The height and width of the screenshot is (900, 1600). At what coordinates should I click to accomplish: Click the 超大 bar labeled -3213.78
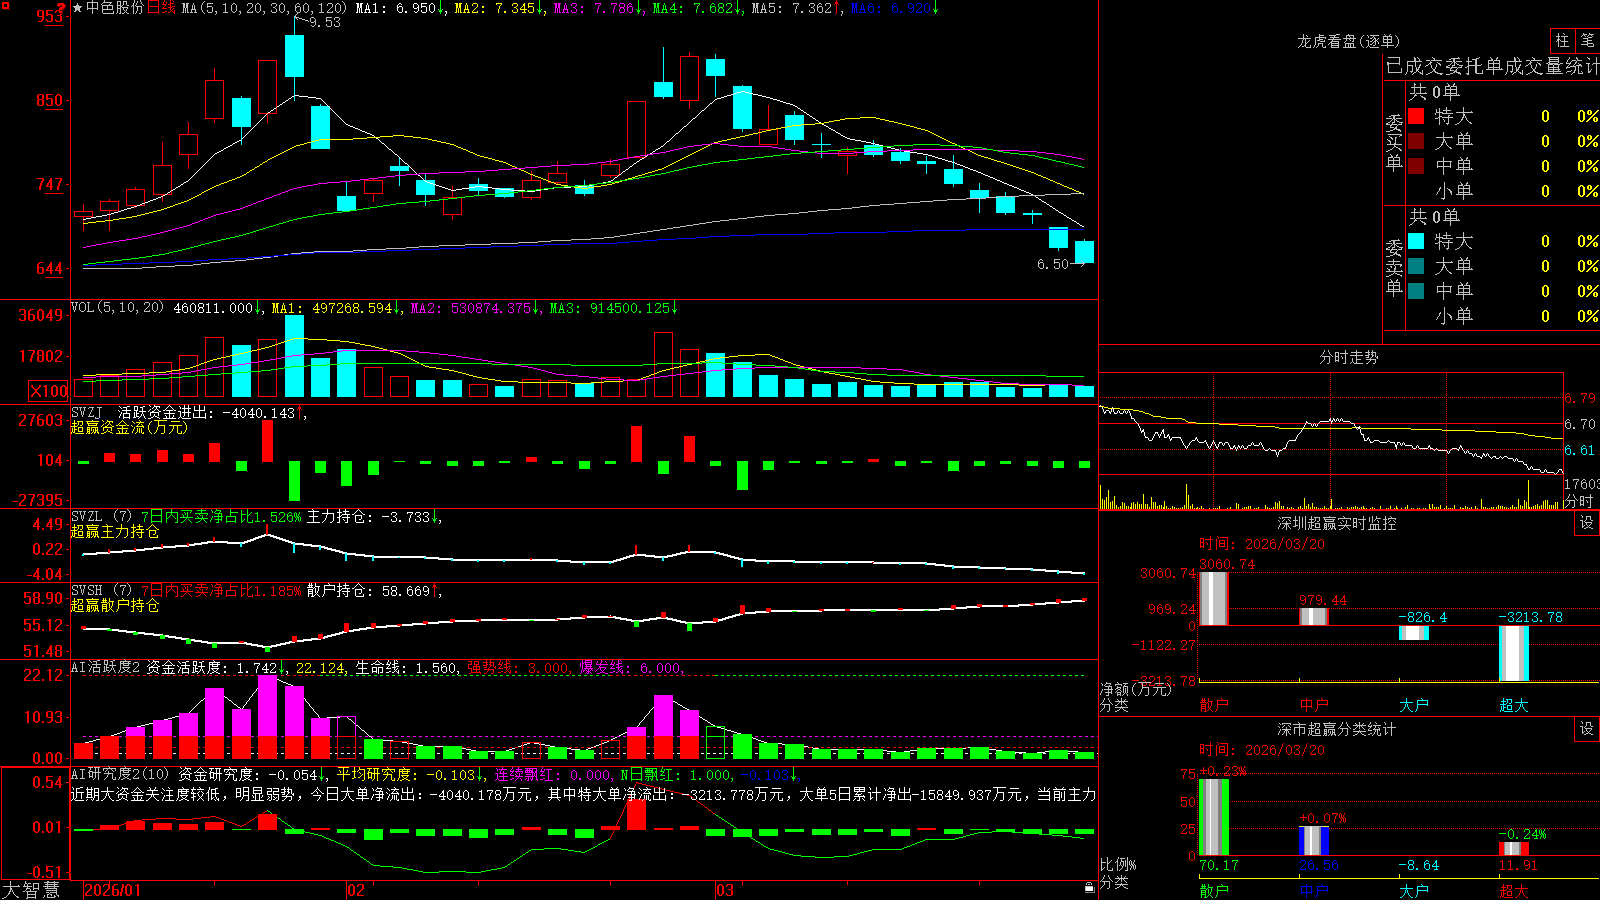coord(1514,653)
